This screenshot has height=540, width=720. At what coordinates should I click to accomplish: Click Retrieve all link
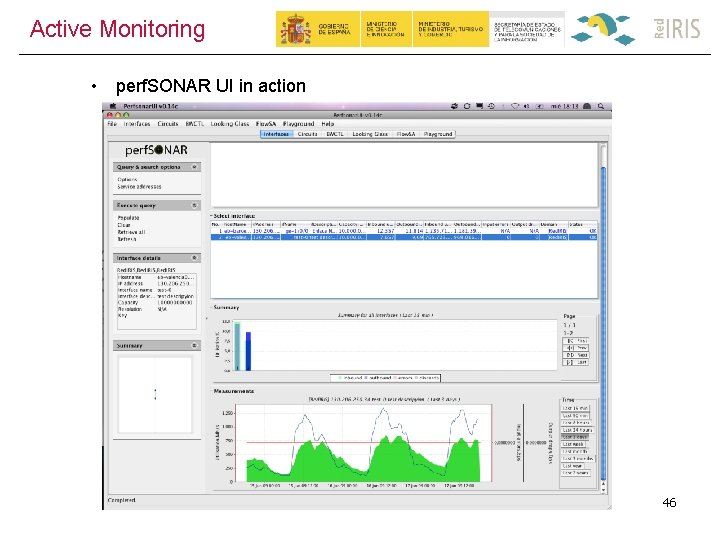[x=131, y=232]
